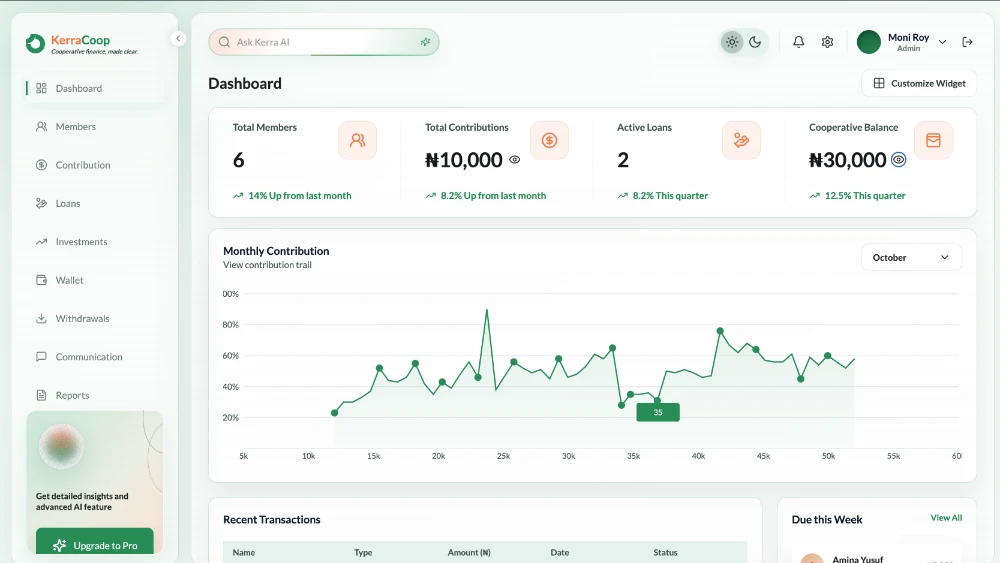Click the Total Contributions dollar icon
This screenshot has width=1000, height=563.
coord(549,140)
